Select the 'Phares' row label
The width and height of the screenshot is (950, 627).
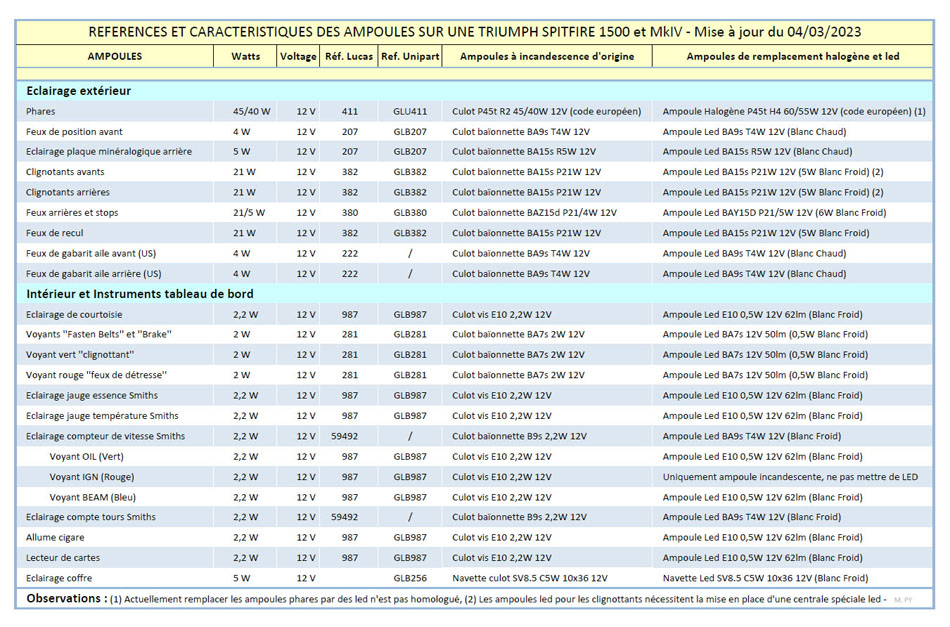click(x=41, y=112)
